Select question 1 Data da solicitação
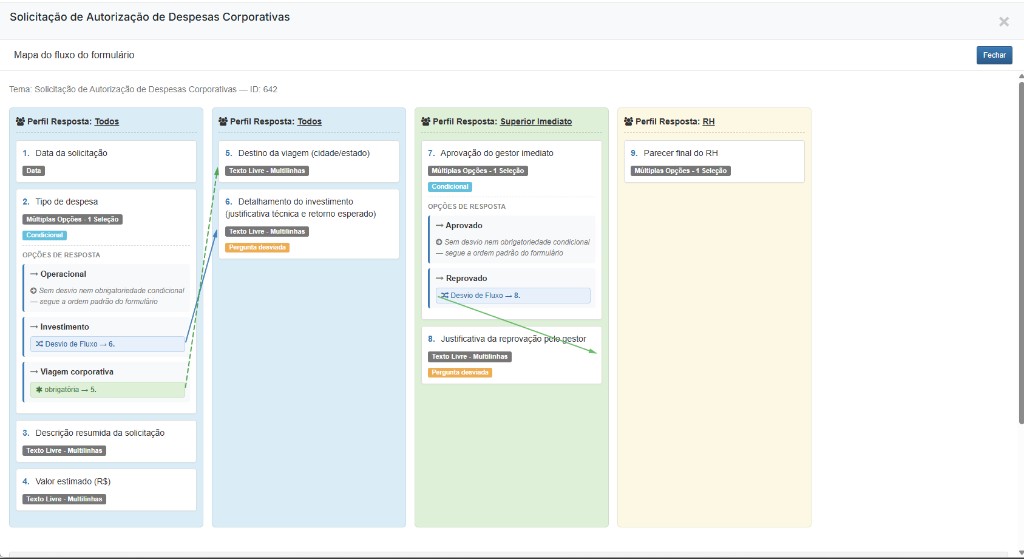 [106, 161]
